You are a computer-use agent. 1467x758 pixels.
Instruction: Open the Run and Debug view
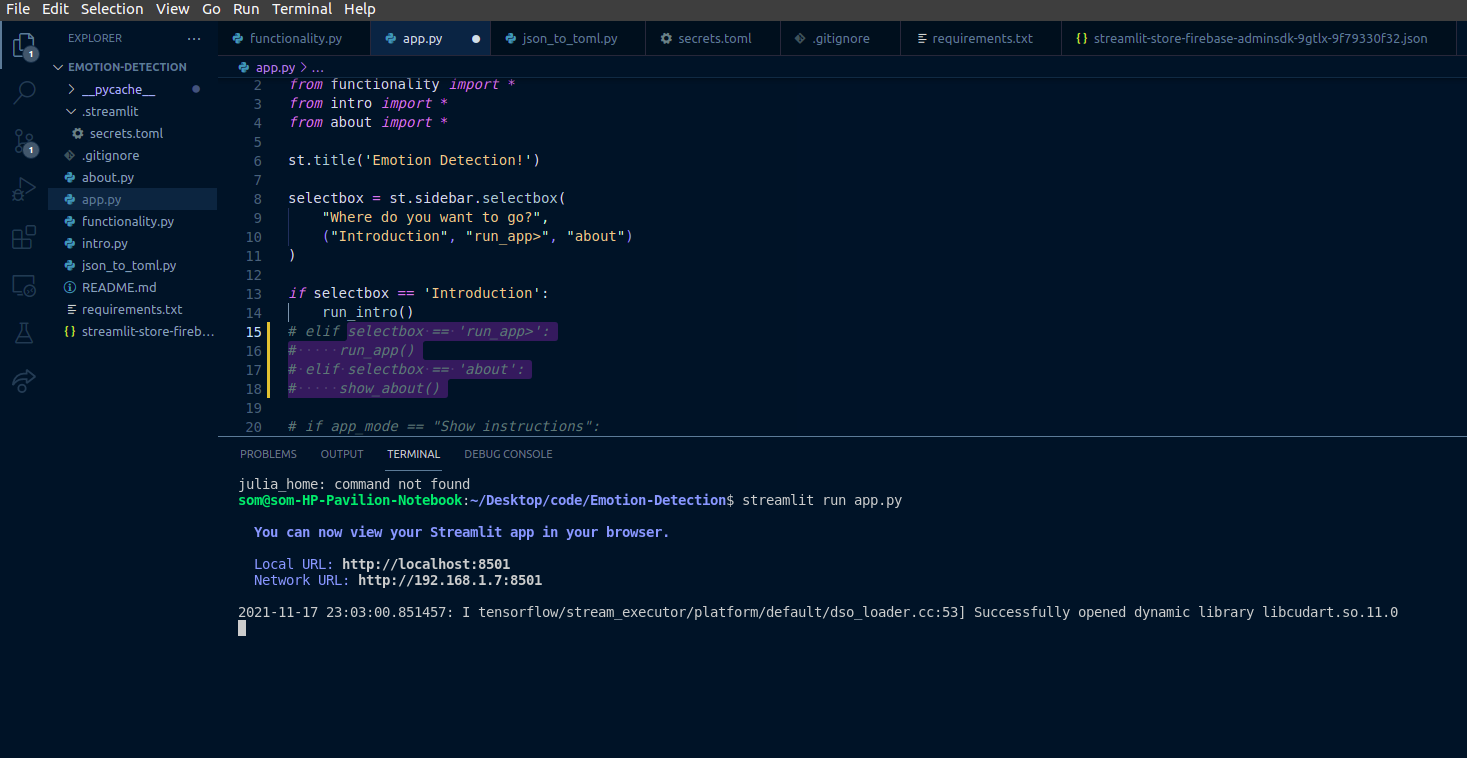click(x=24, y=189)
